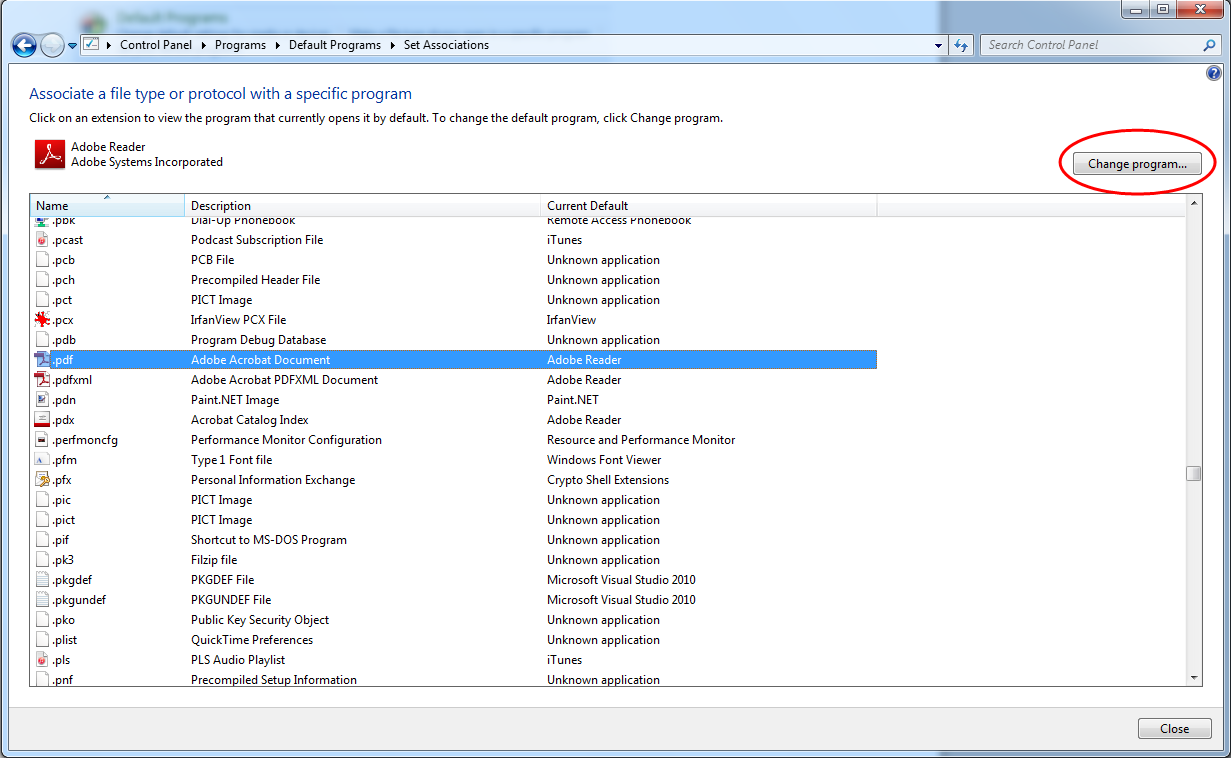Select the "Windows Font Viewer" entry
Screen dimensions: 1231x758
click(604, 460)
